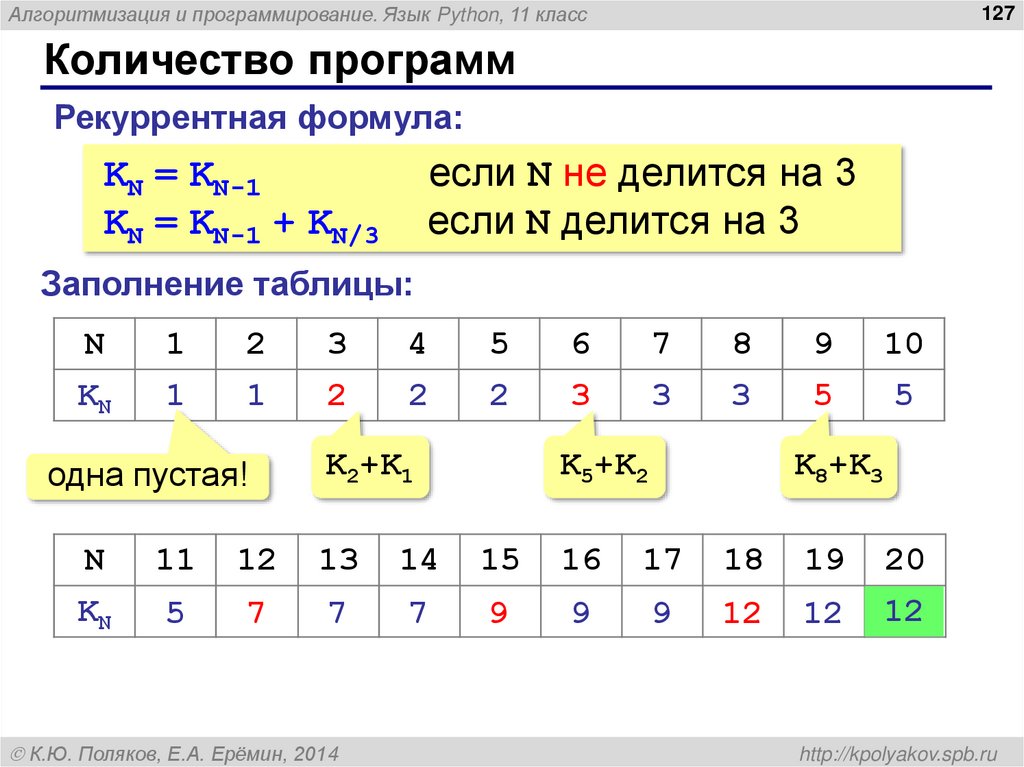This screenshot has height=767, width=1024.
Task: Click the red value 2 under N=3
Action: 337,393
